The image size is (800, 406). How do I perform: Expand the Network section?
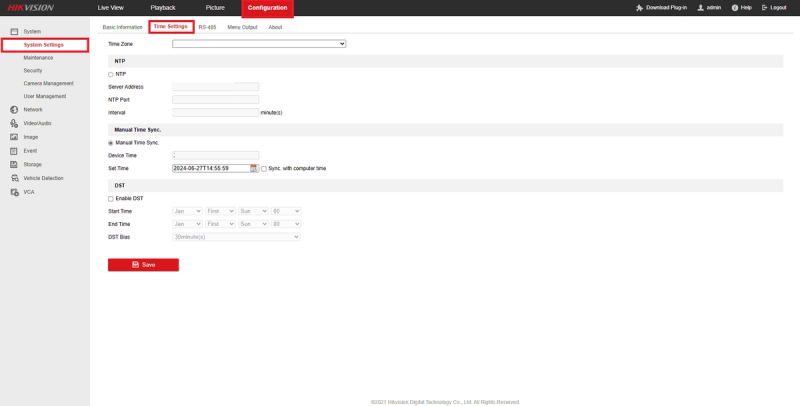point(33,110)
